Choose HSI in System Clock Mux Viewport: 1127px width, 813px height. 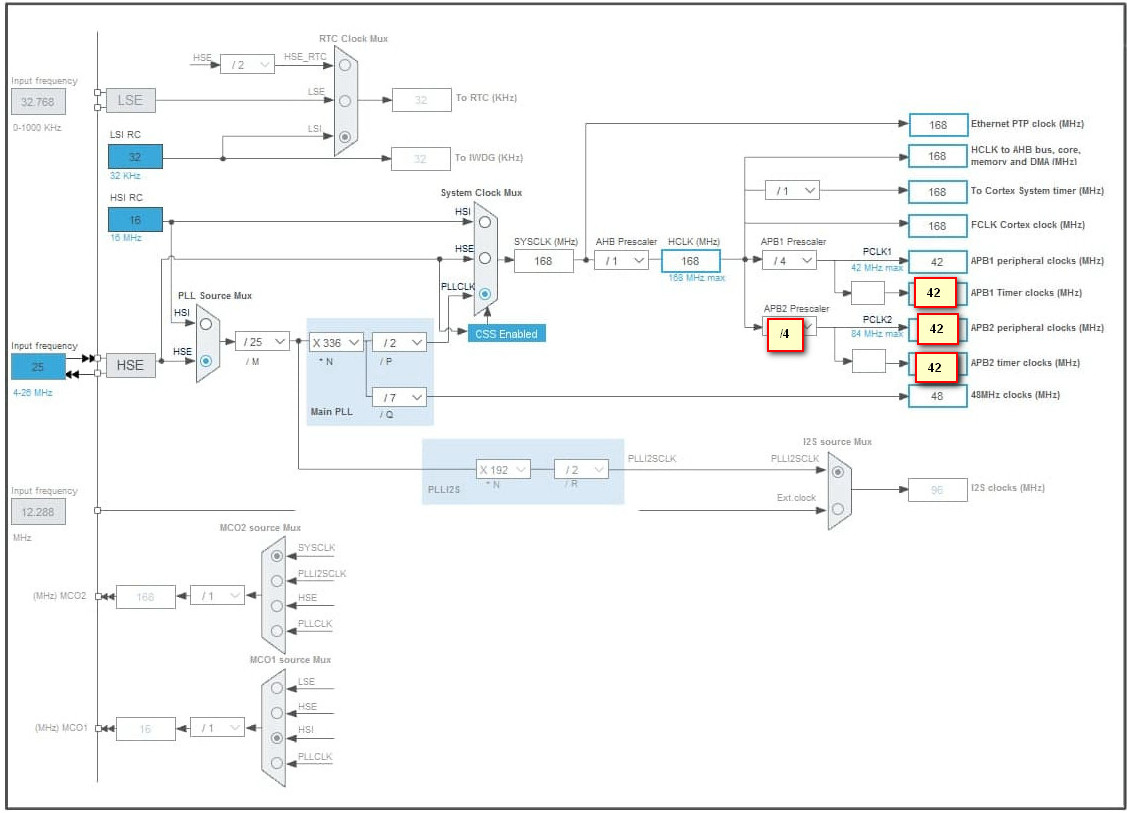pos(485,222)
